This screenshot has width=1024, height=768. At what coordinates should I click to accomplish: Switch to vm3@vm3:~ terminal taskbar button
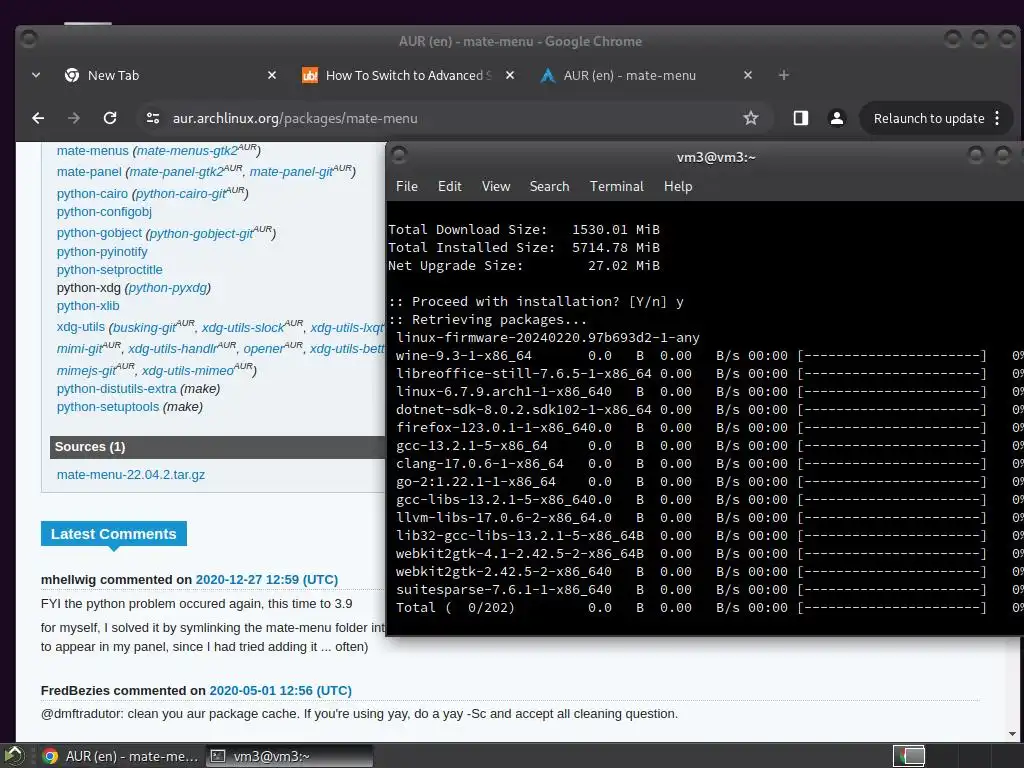pos(290,756)
